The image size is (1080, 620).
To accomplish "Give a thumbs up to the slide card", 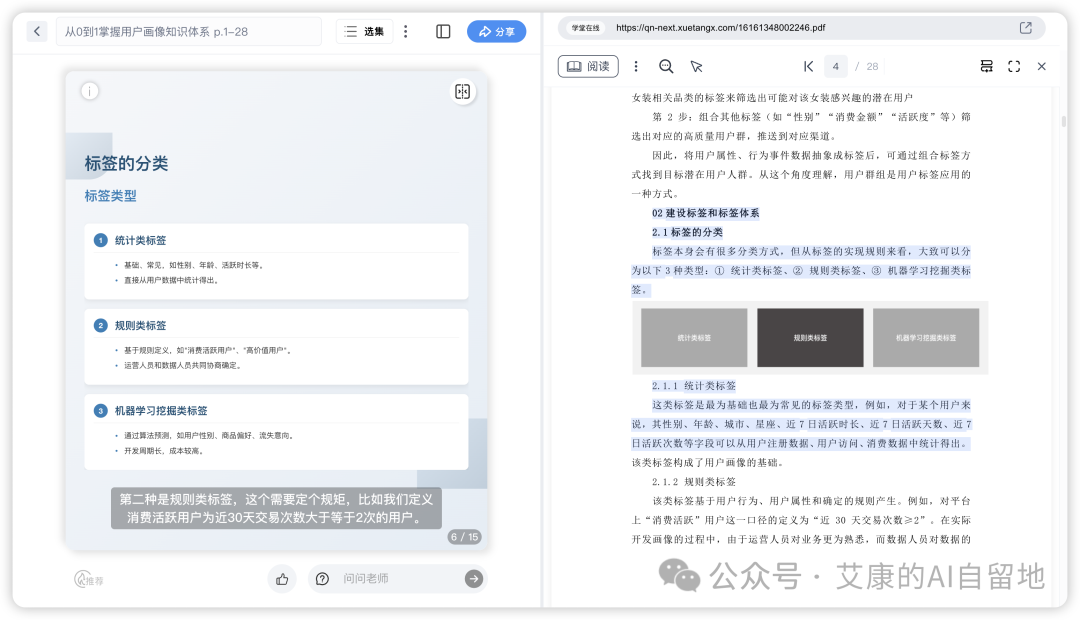I will (x=282, y=578).
